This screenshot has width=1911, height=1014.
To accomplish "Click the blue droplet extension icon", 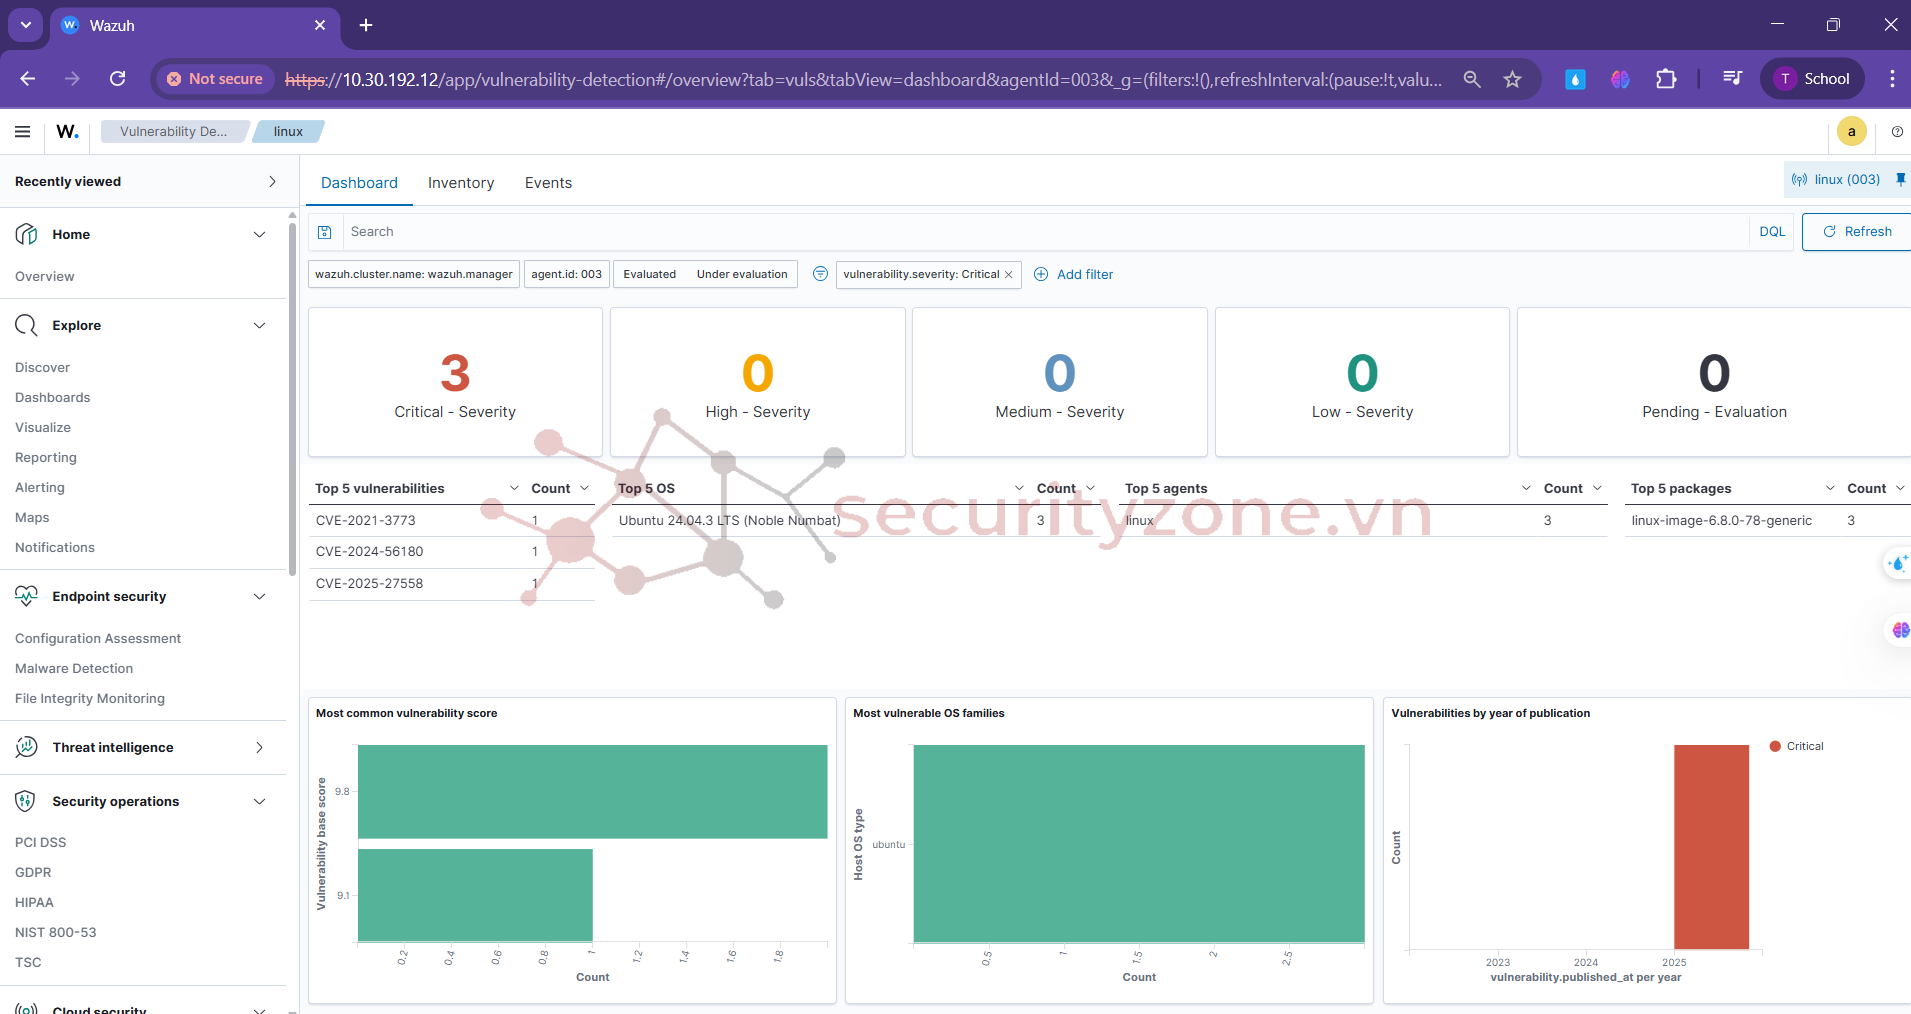I will pos(1575,79).
